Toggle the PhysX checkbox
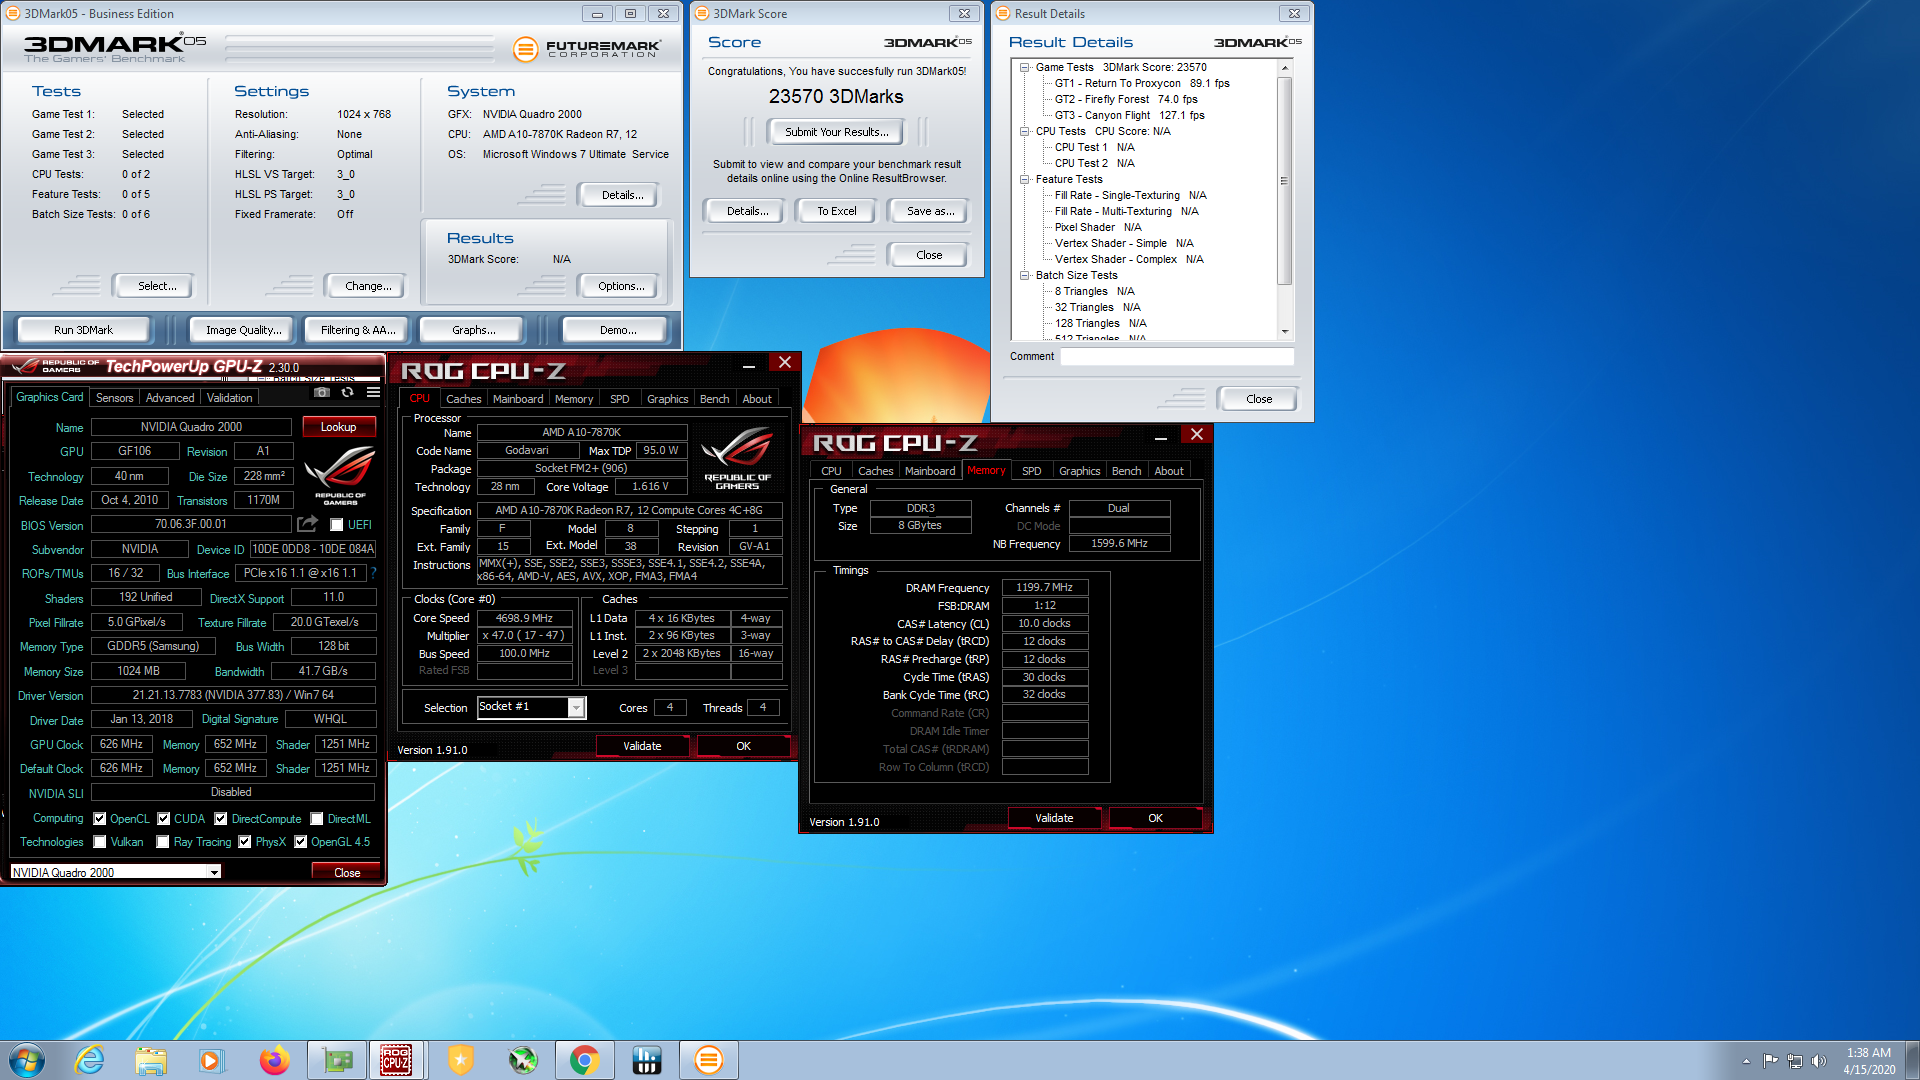 click(x=245, y=842)
